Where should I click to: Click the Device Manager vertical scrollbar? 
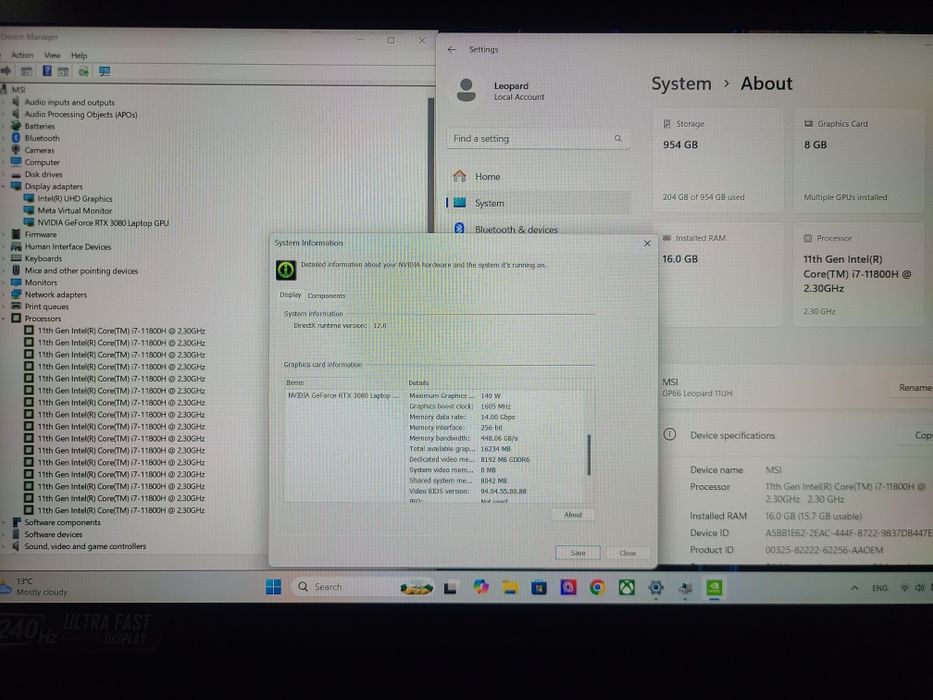pyautogui.click(x=431, y=167)
